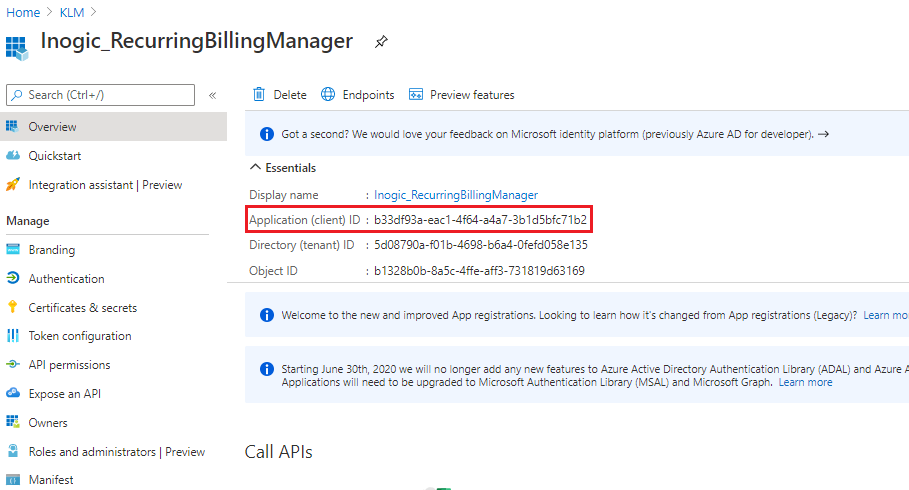The image size is (909, 490).
Task: Click the search magnifier icon
Action: click(x=17, y=95)
